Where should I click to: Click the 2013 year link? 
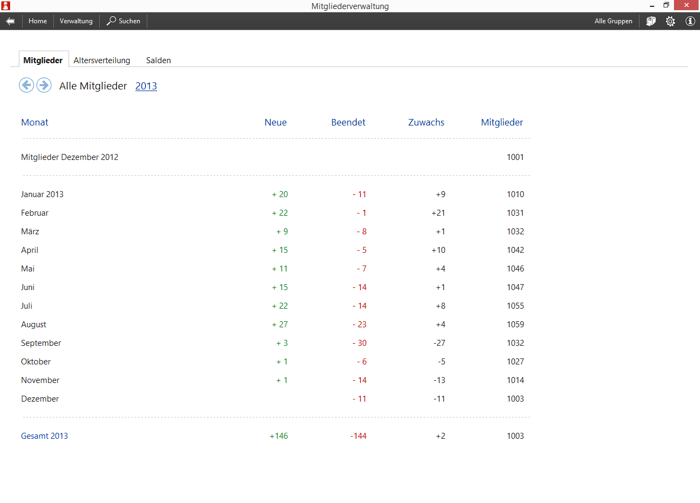[146, 86]
